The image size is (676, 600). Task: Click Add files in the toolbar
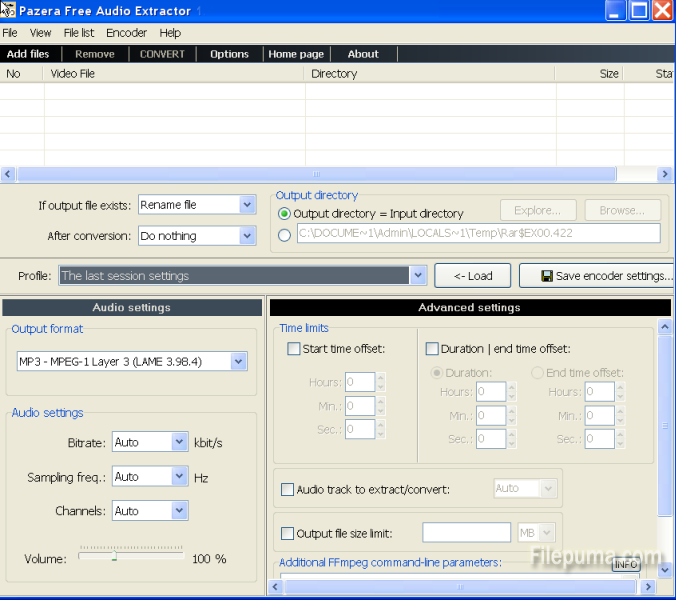pos(28,54)
